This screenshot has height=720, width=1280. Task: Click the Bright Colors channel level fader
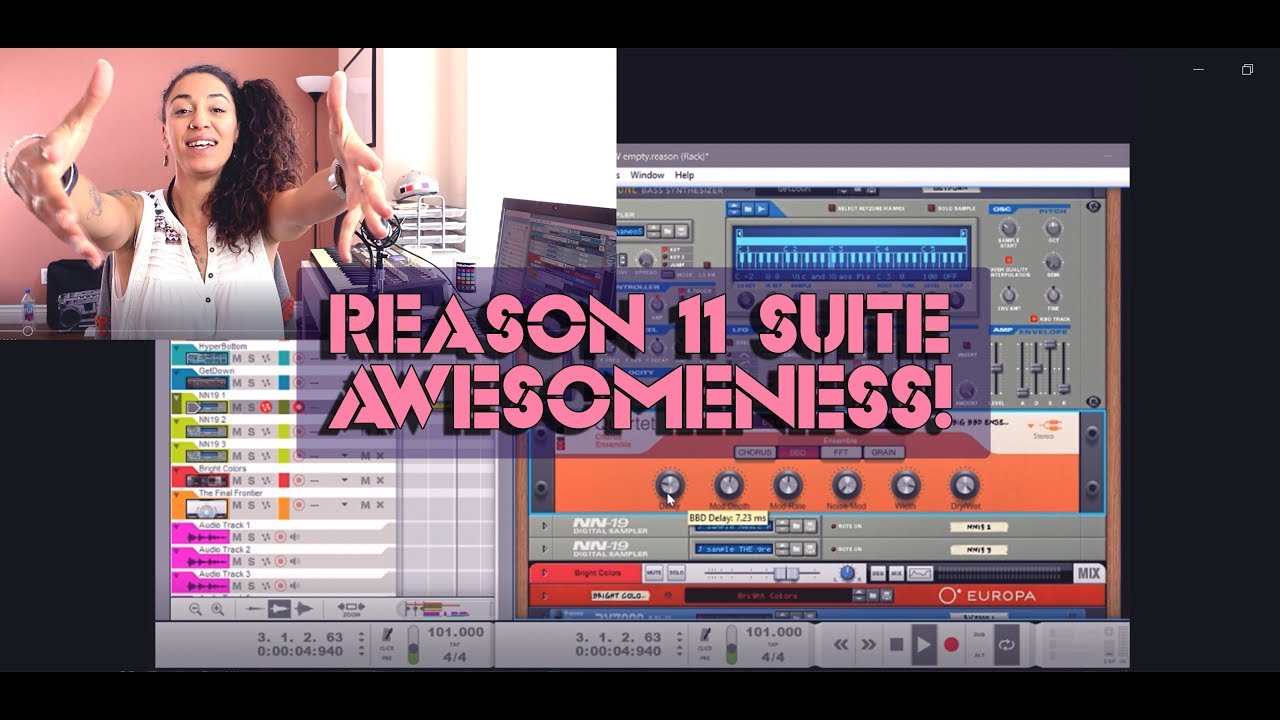(786, 573)
